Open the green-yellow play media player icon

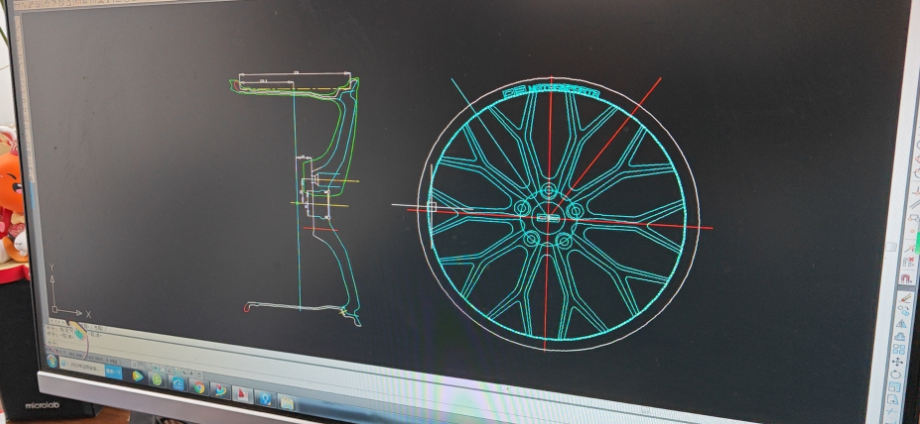click(137, 376)
